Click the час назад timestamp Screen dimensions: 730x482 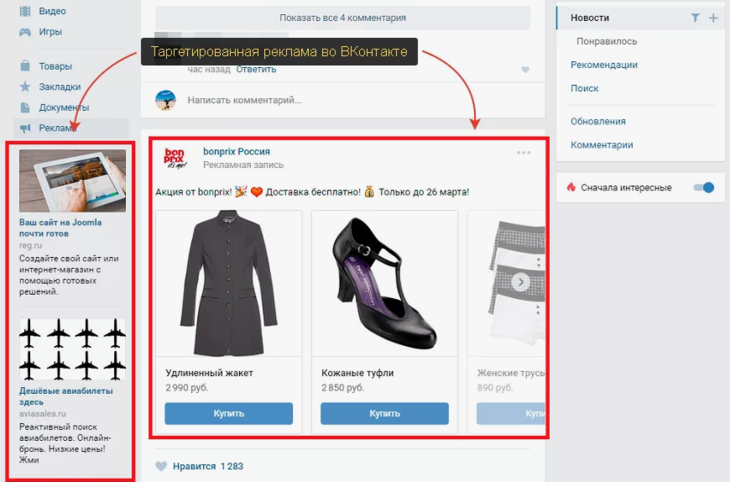[x=209, y=69]
